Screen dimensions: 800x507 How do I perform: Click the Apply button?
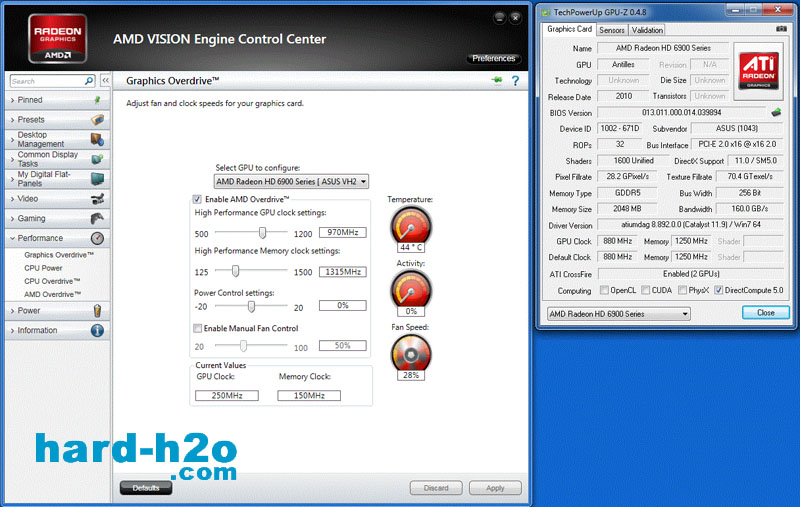click(495, 488)
